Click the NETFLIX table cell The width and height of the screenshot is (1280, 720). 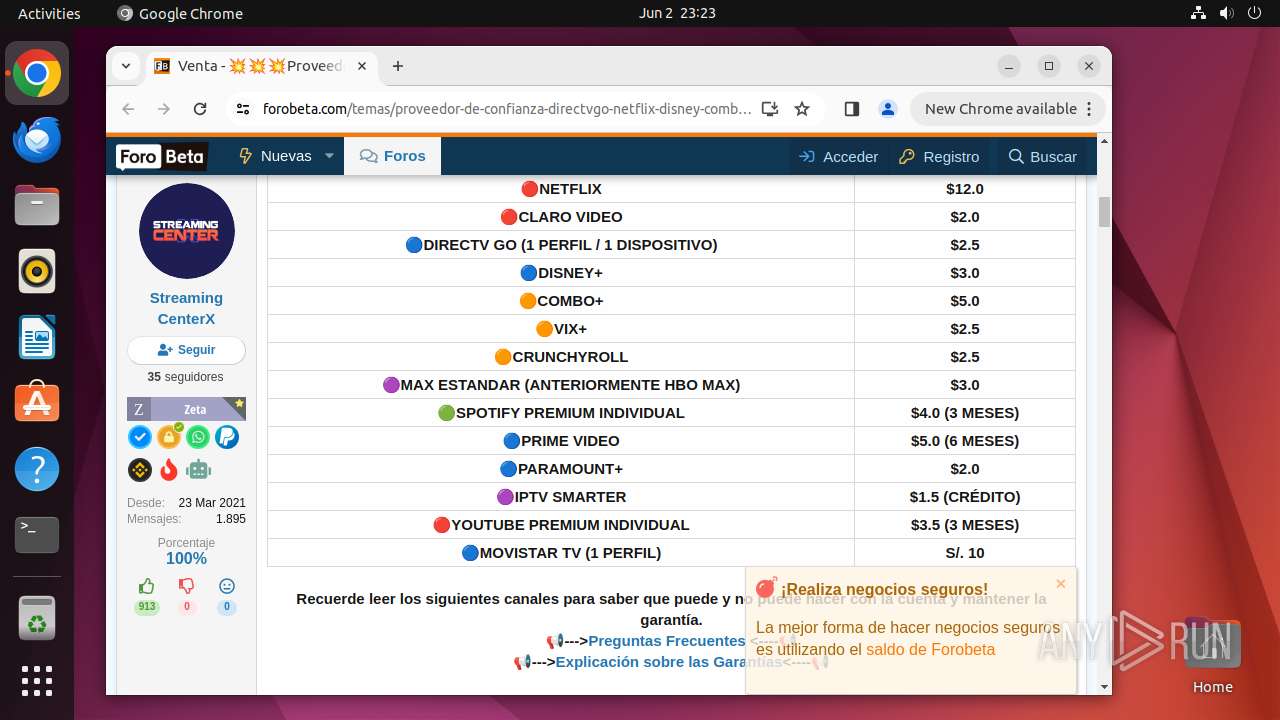(561, 189)
